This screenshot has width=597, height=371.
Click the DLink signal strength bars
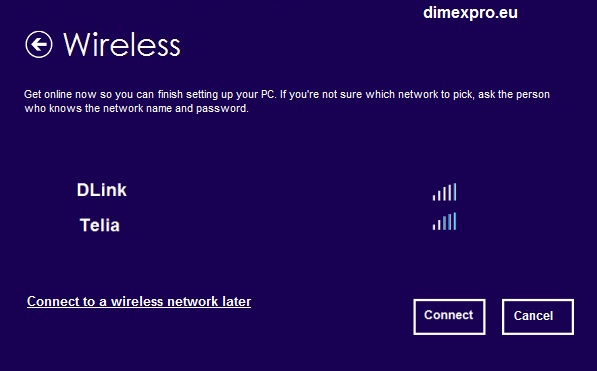click(x=444, y=192)
